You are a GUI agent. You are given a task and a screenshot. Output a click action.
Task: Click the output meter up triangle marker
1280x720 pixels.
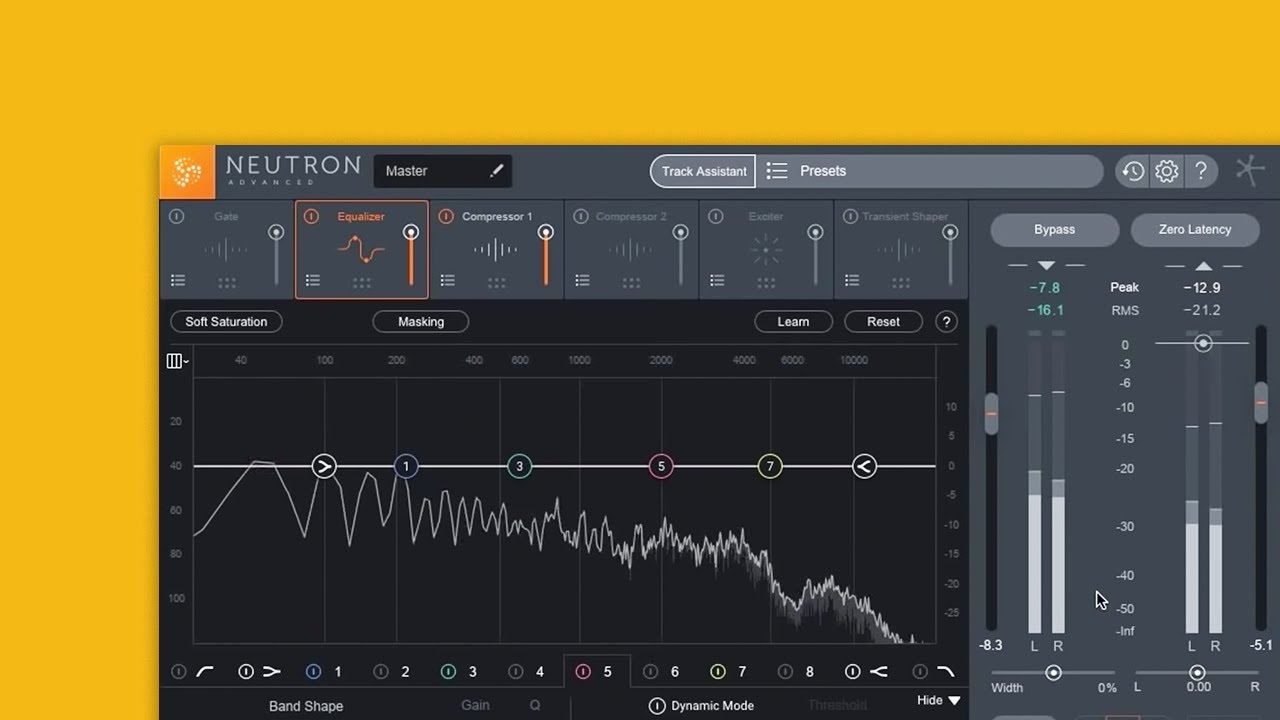pyautogui.click(x=1204, y=265)
